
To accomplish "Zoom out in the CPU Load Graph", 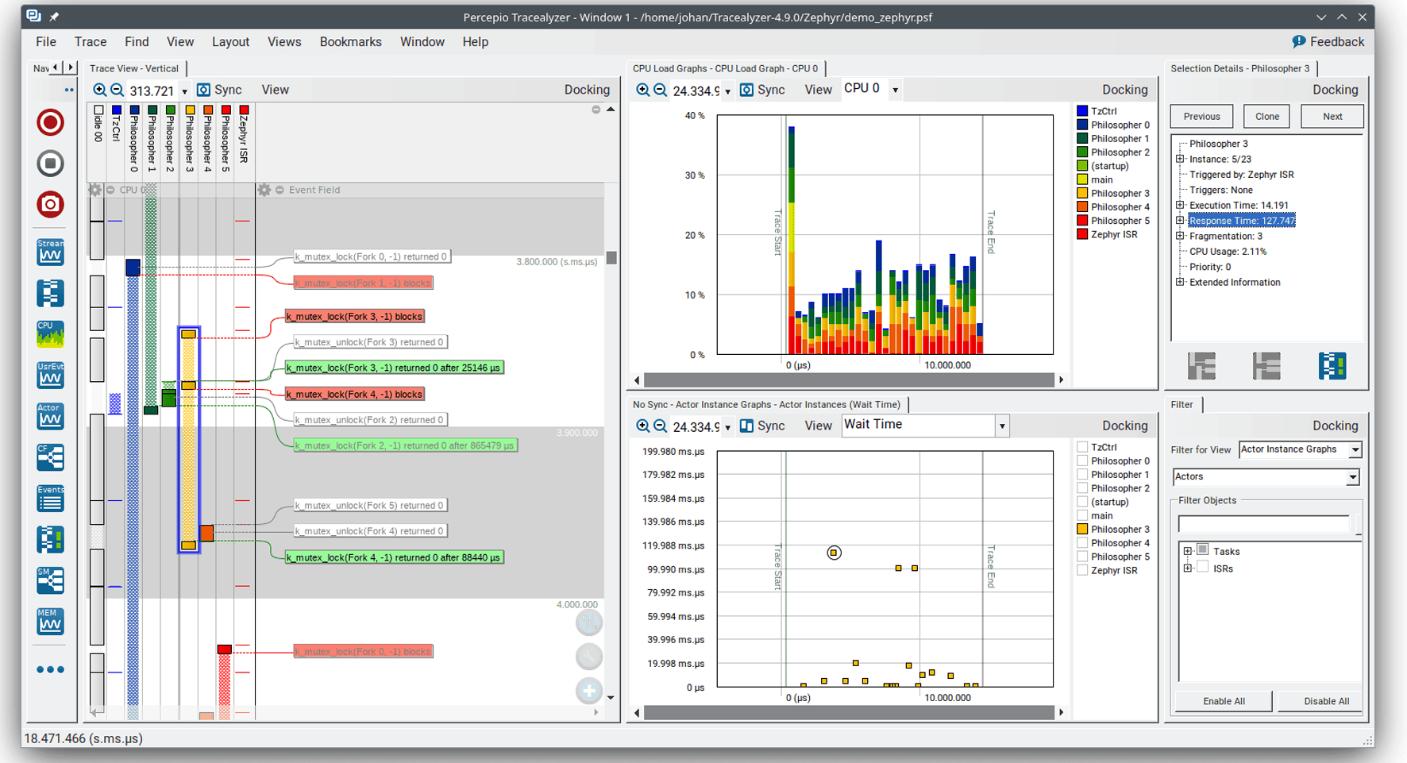I will point(660,90).
